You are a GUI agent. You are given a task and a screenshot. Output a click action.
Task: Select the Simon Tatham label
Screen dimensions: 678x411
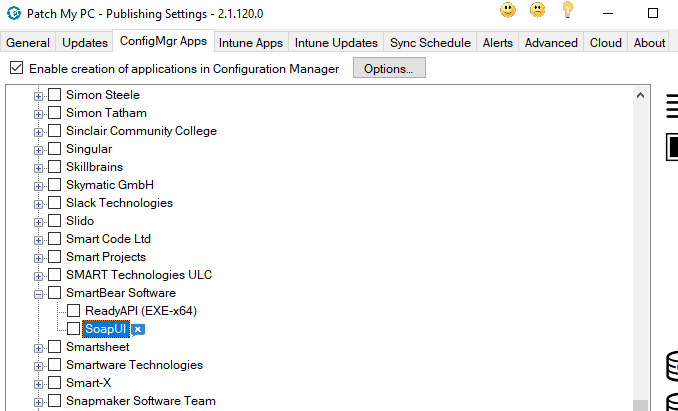(x=106, y=113)
